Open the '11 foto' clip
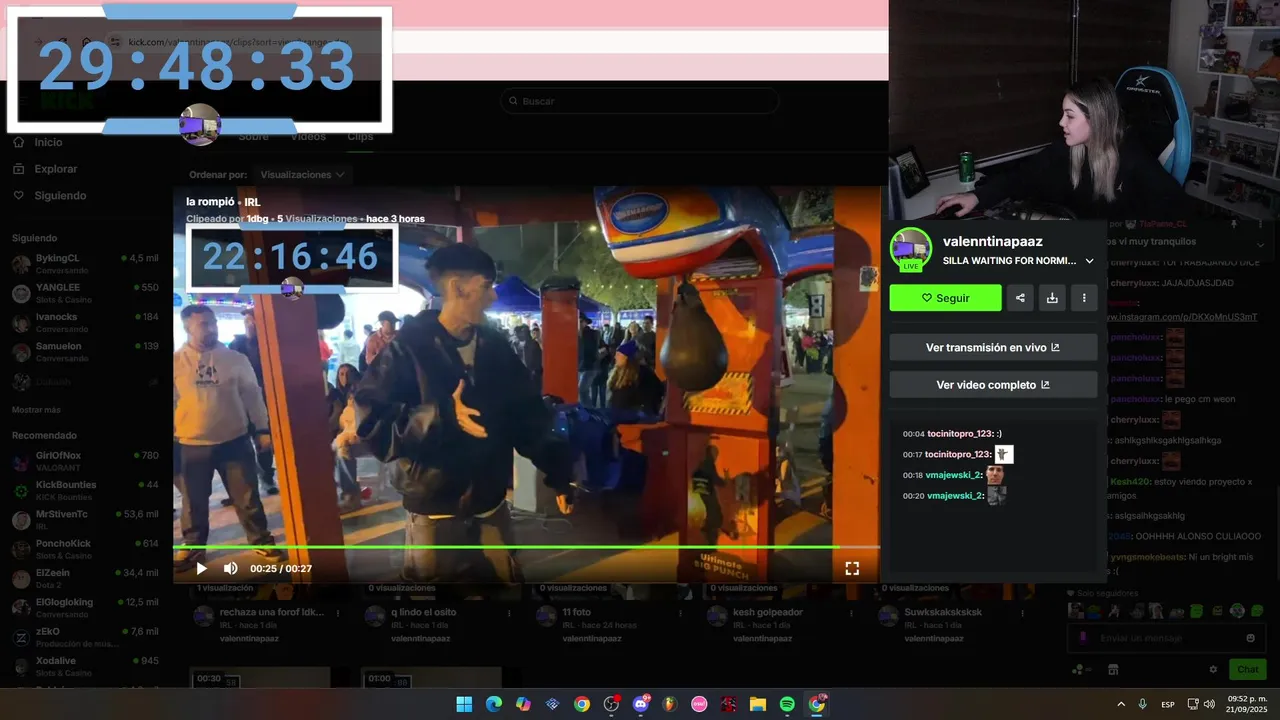The image size is (1280, 720). tap(577, 612)
